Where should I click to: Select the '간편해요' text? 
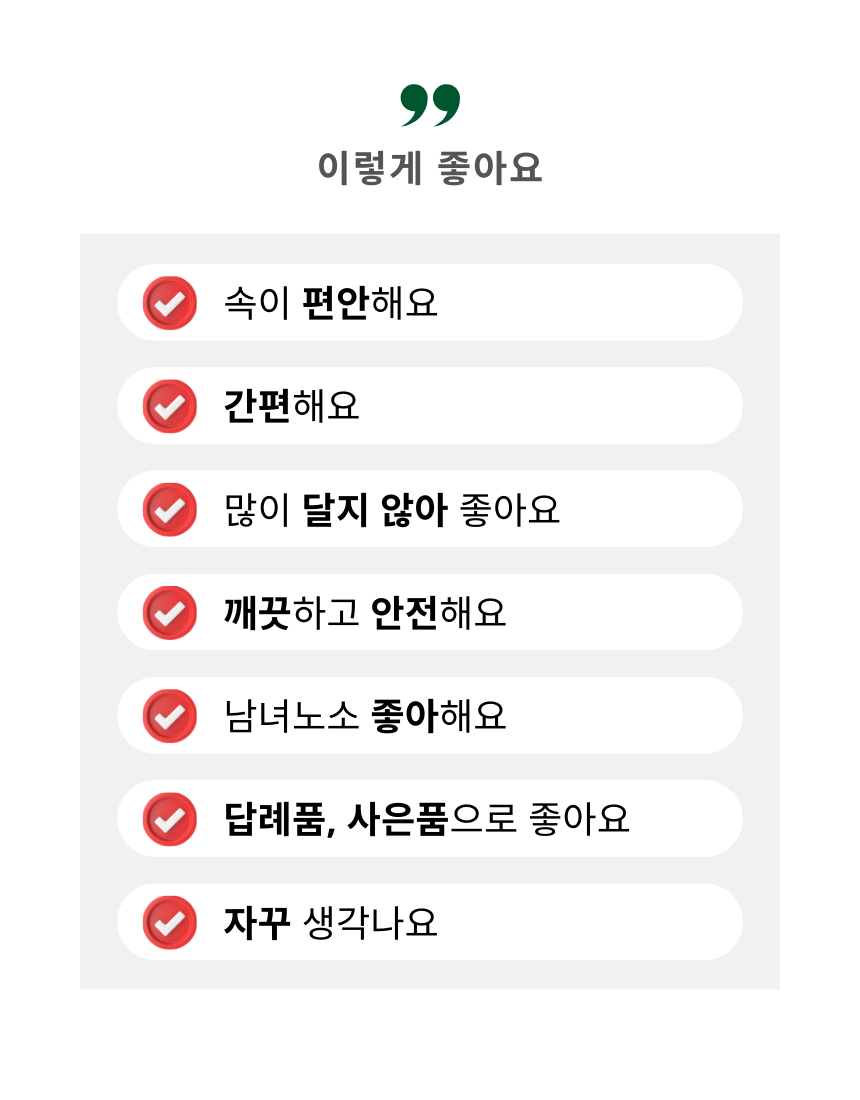click(x=291, y=406)
